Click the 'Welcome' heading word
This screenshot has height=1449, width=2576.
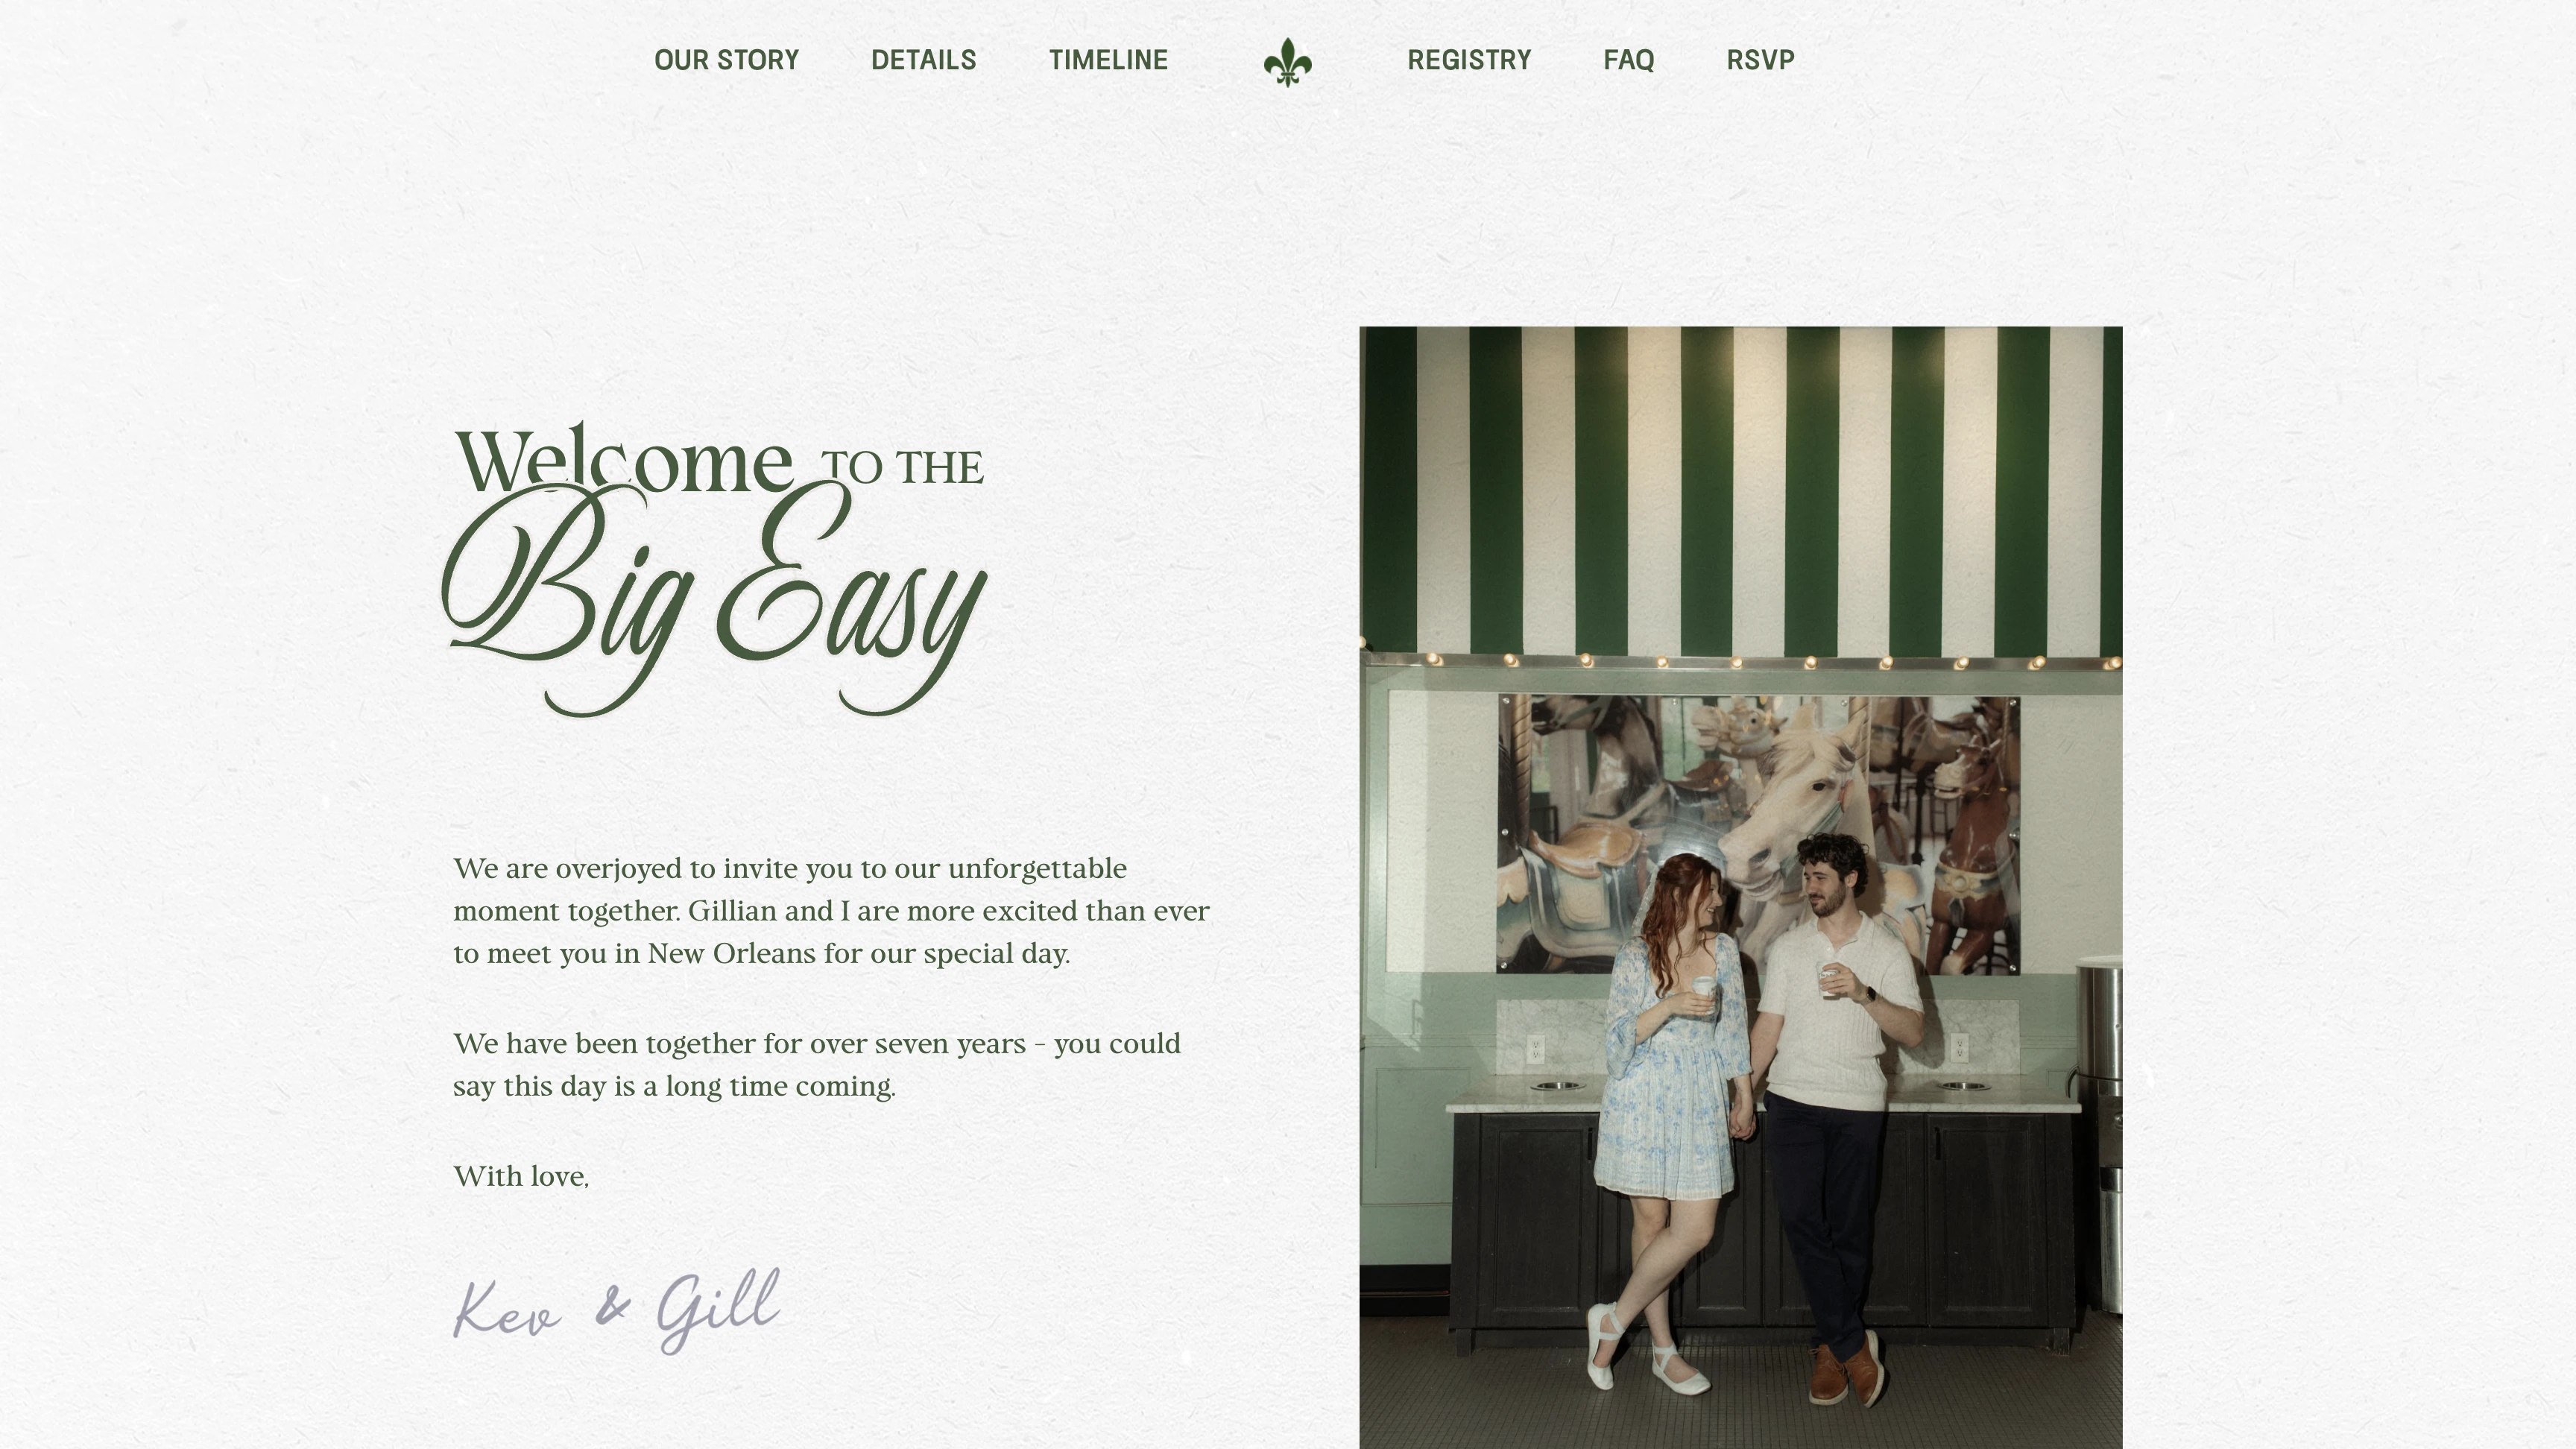click(x=624, y=459)
